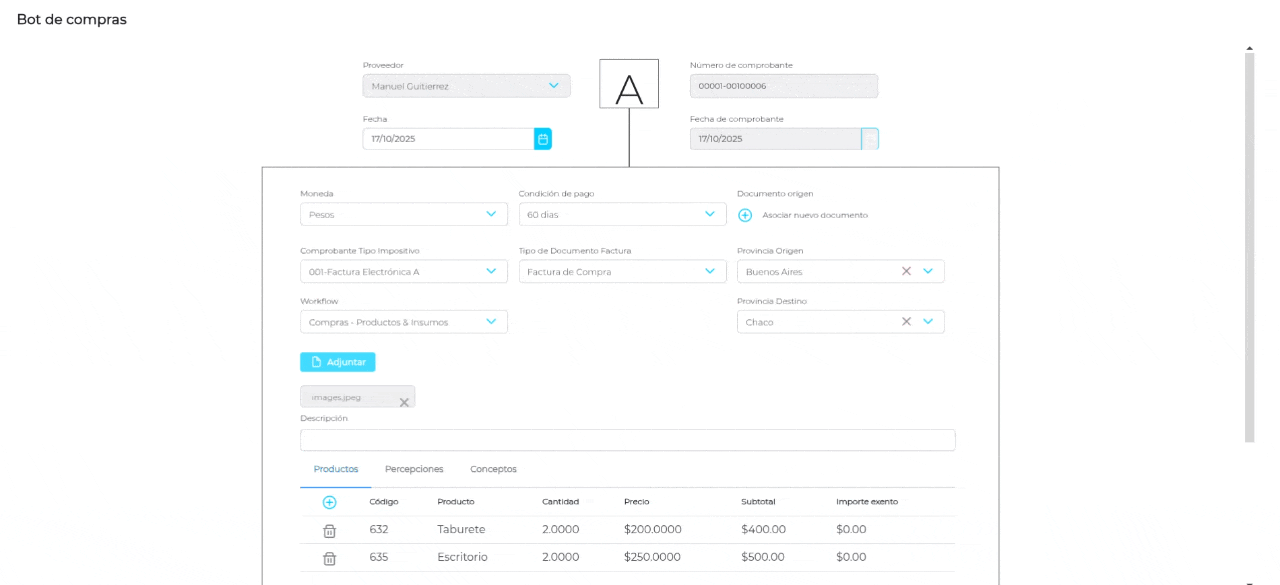Remove the images.jpeg attachment
This screenshot has height=585, width=1280.
[x=404, y=401]
